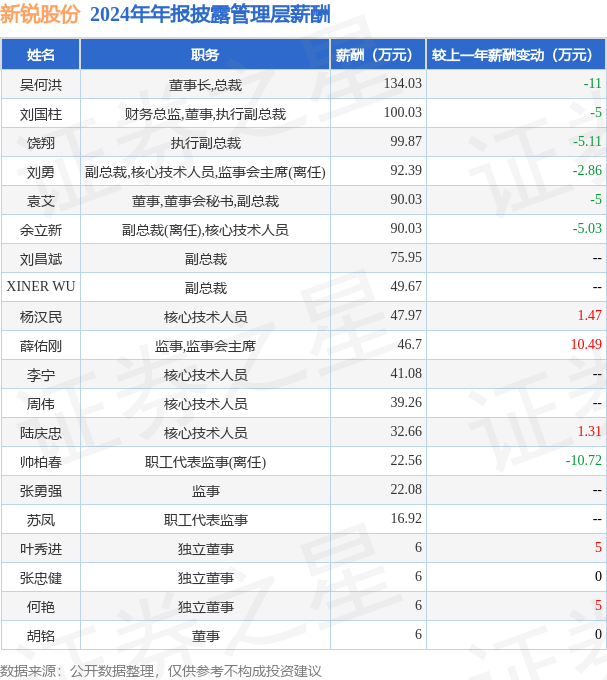The image size is (607, 680).
Task: Click the position 财务总监,董事,执行副总裁
Action: click(205, 114)
